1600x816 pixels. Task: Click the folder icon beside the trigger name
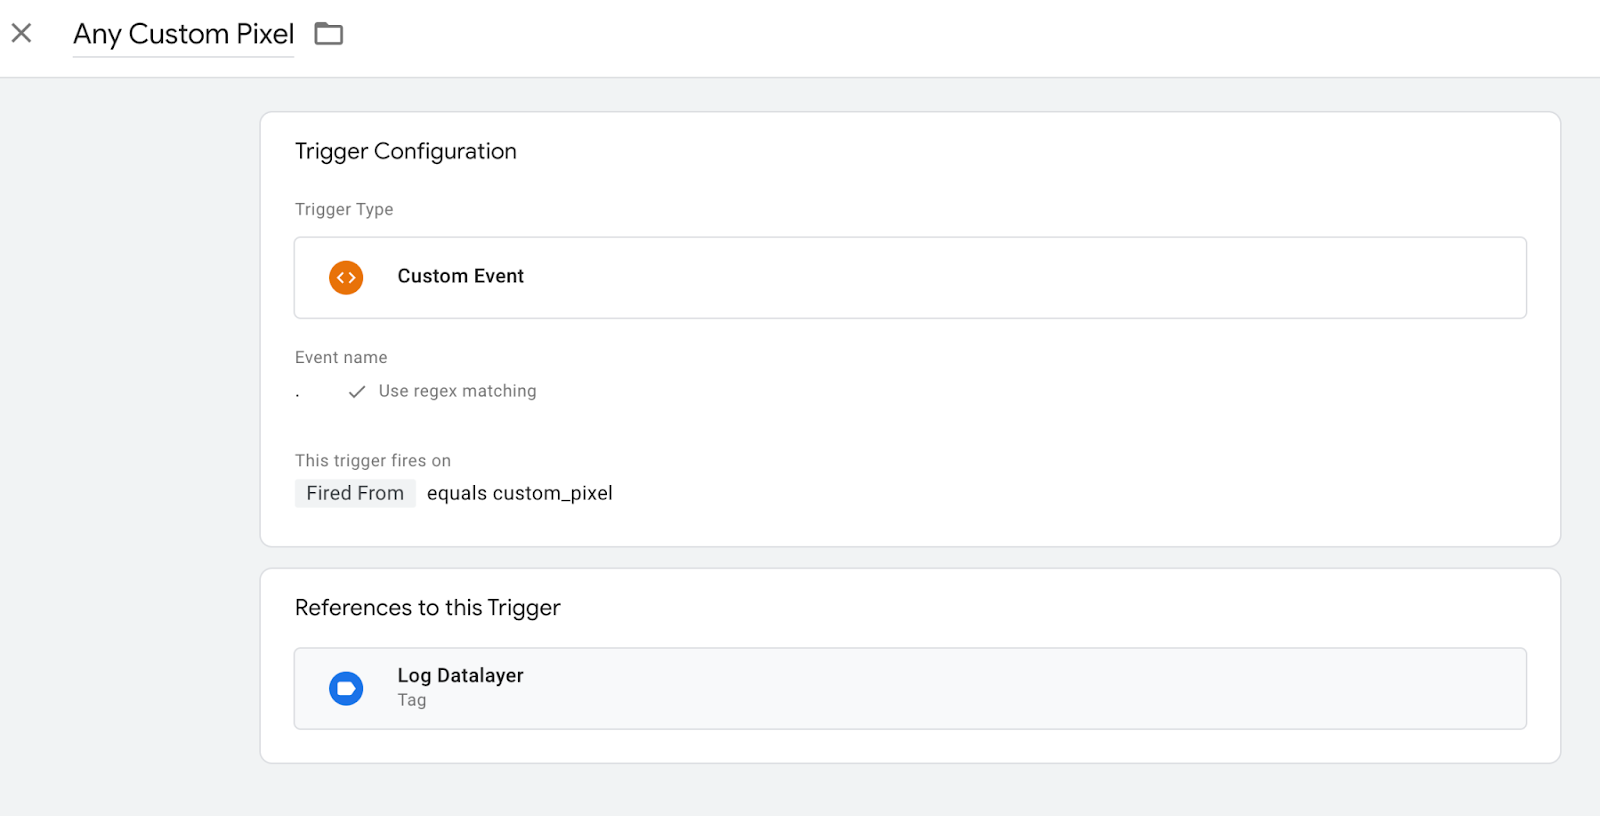(328, 34)
